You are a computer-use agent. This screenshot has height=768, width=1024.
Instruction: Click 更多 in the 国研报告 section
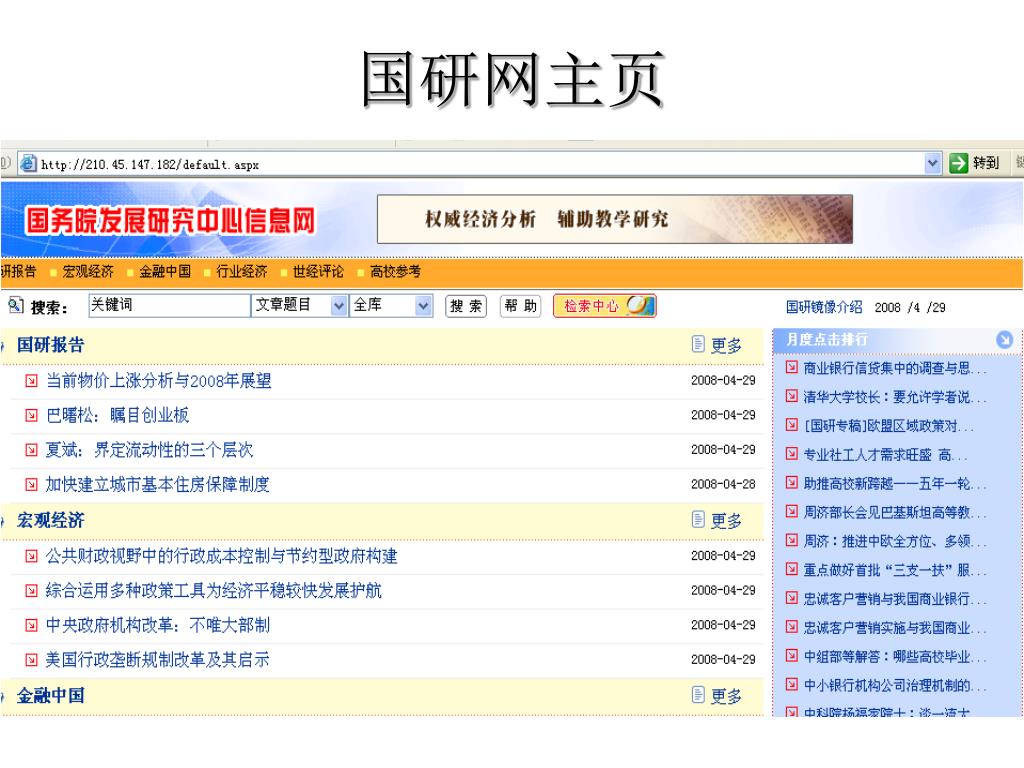726,345
